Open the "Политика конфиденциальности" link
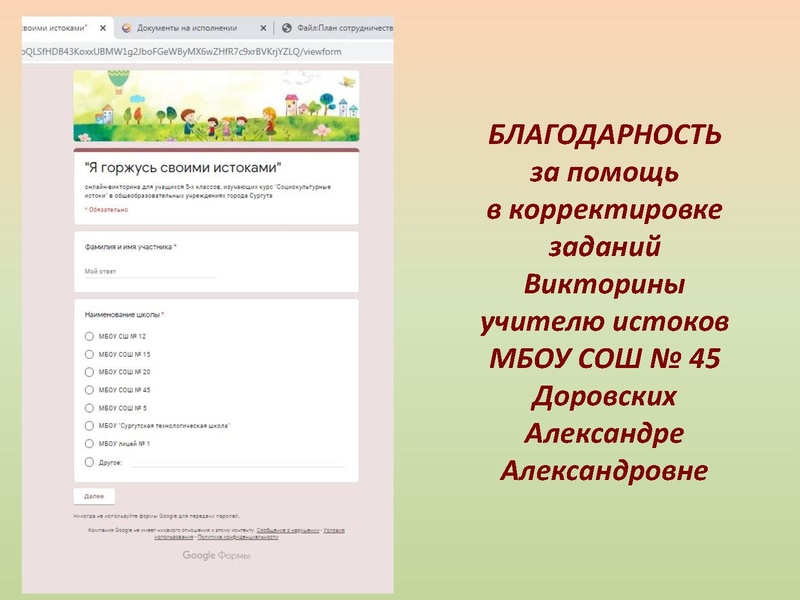 point(237,538)
